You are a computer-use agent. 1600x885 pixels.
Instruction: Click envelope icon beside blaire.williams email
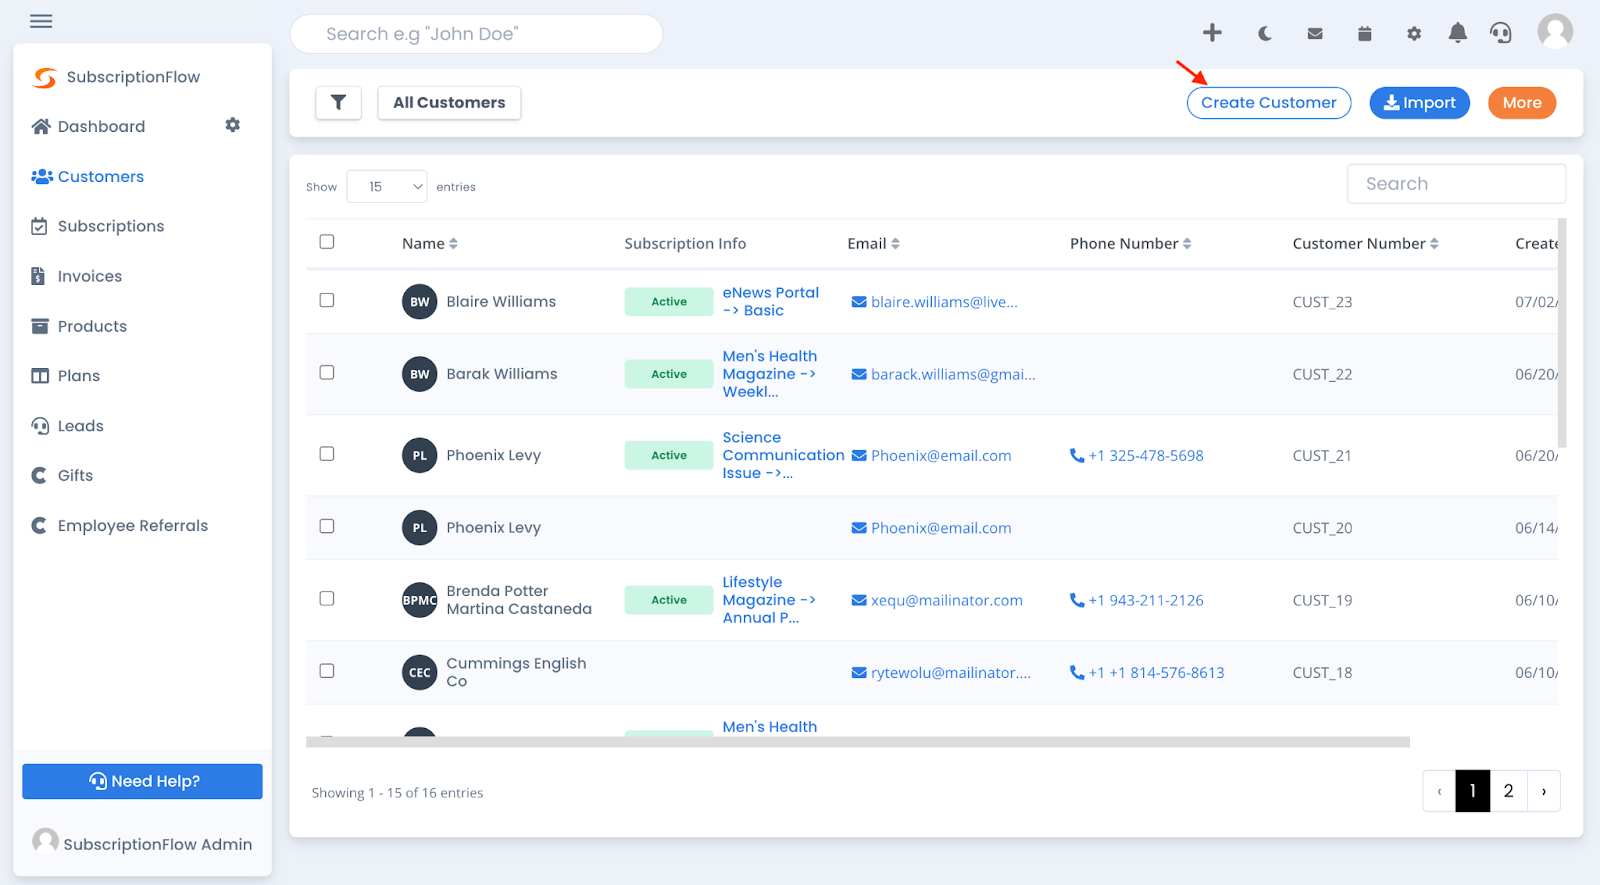pos(859,302)
